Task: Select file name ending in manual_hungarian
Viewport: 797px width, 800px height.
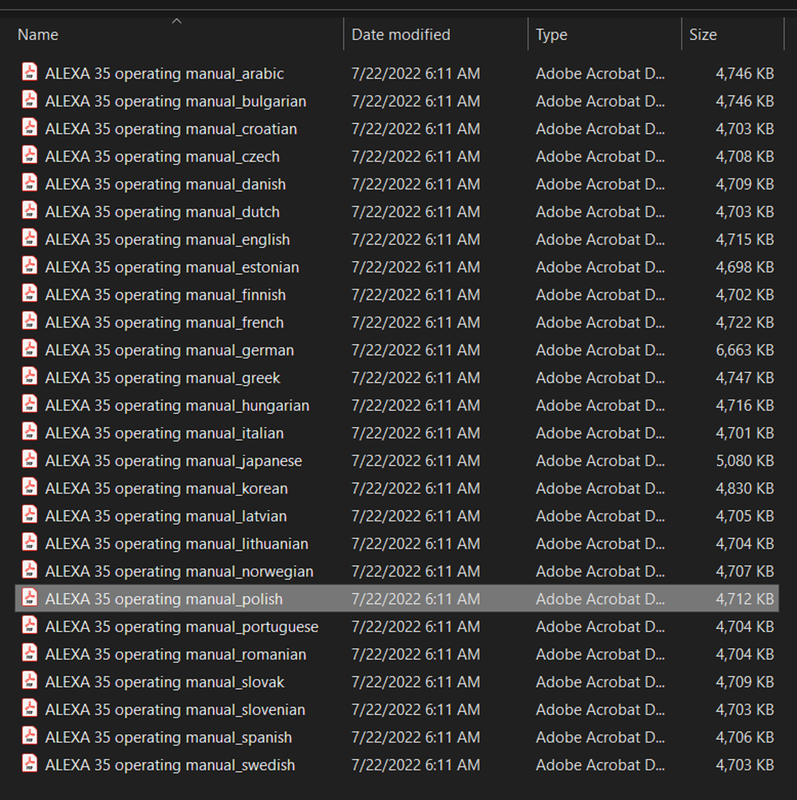Action: point(177,405)
